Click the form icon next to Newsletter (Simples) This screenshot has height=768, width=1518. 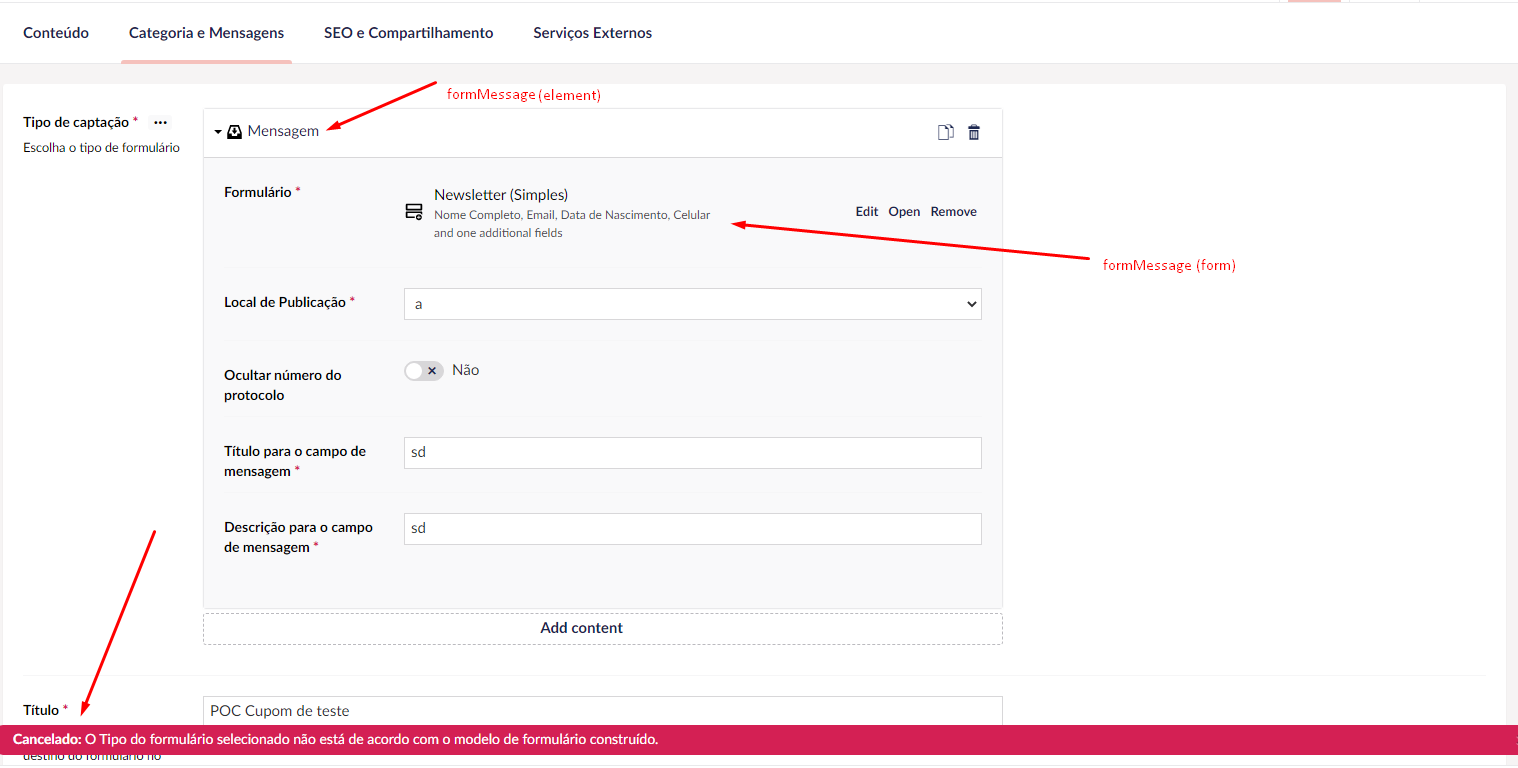click(413, 211)
